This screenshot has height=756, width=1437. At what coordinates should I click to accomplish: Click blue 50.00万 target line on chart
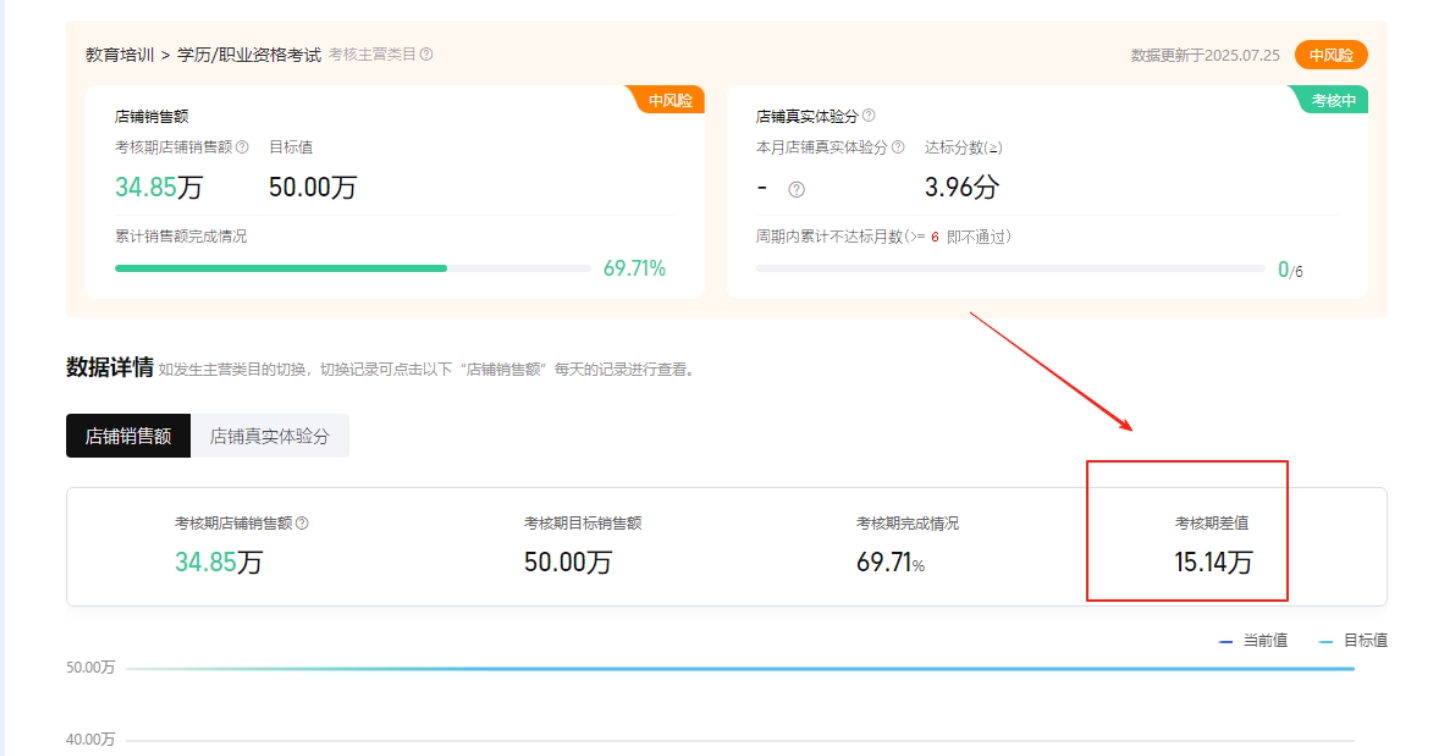tap(740, 668)
